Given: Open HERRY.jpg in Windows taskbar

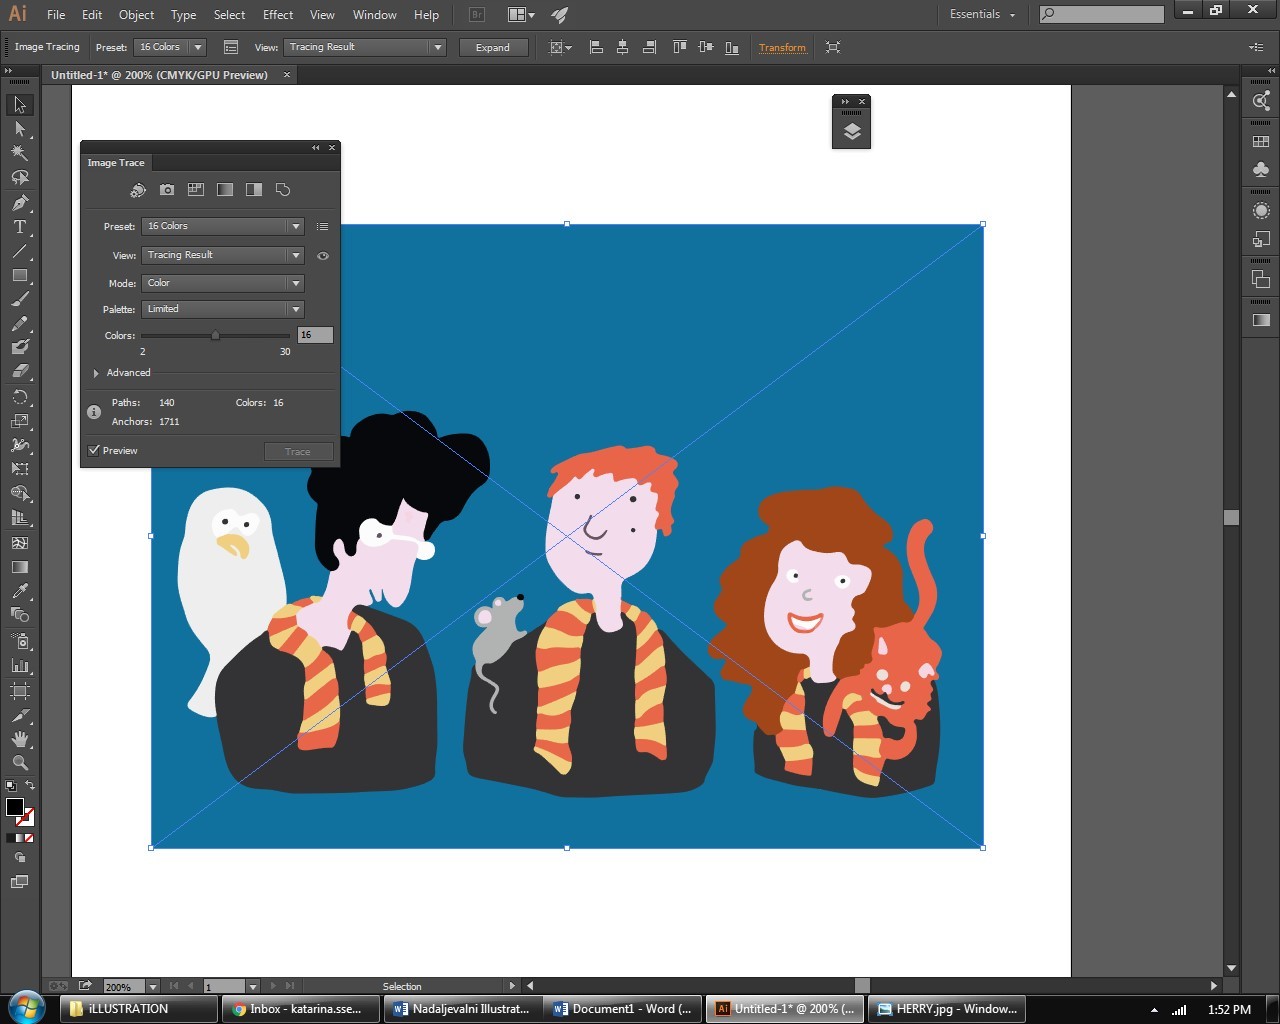Looking at the screenshot, I should (948, 1009).
